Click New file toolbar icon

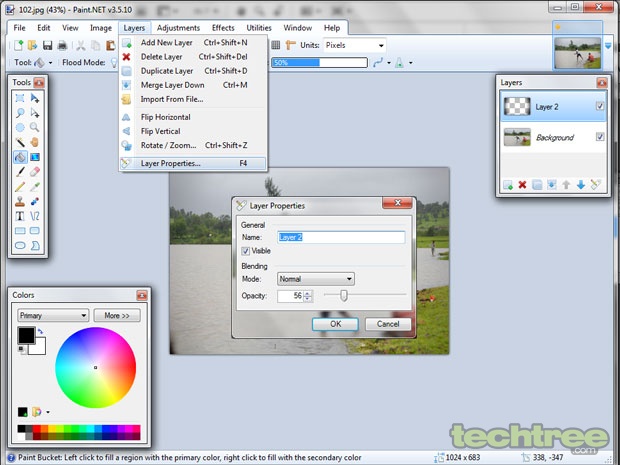coord(18,45)
